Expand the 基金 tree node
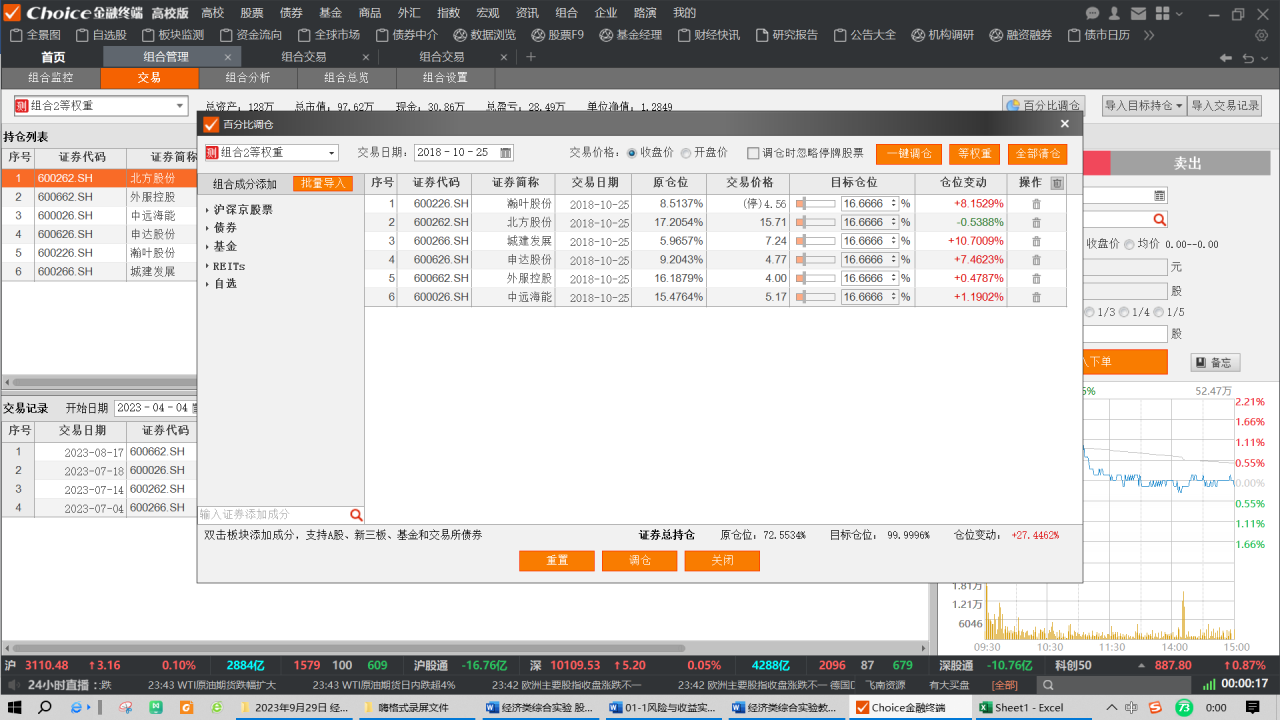Screen dimensions: 1280x720 click(207, 246)
